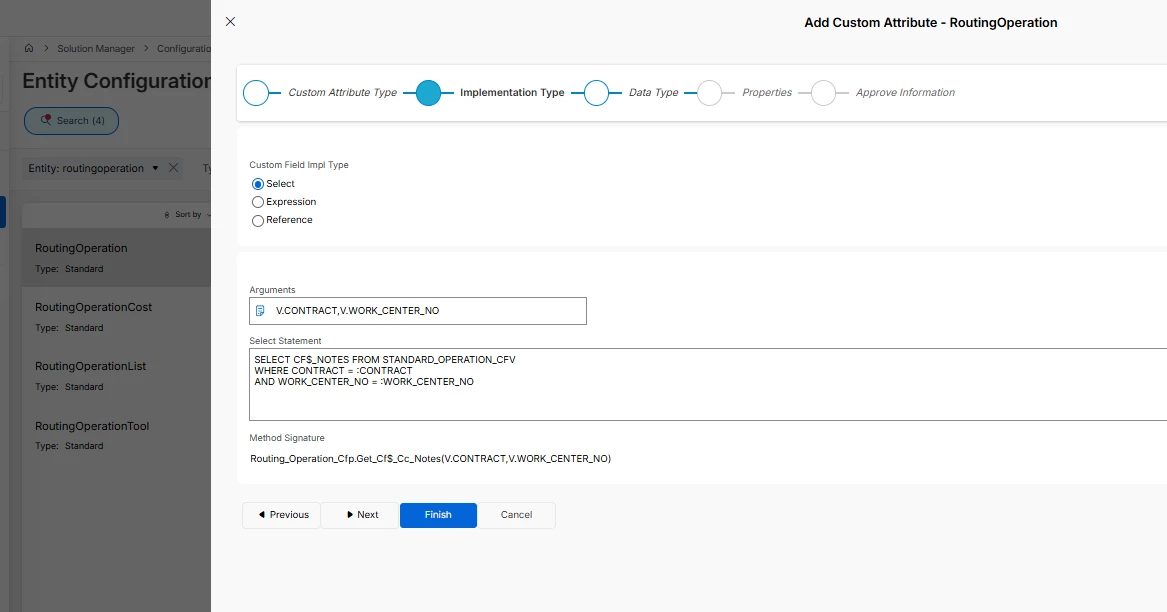Go to Implementation Type step
This screenshot has width=1167, height=612.
pos(429,93)
